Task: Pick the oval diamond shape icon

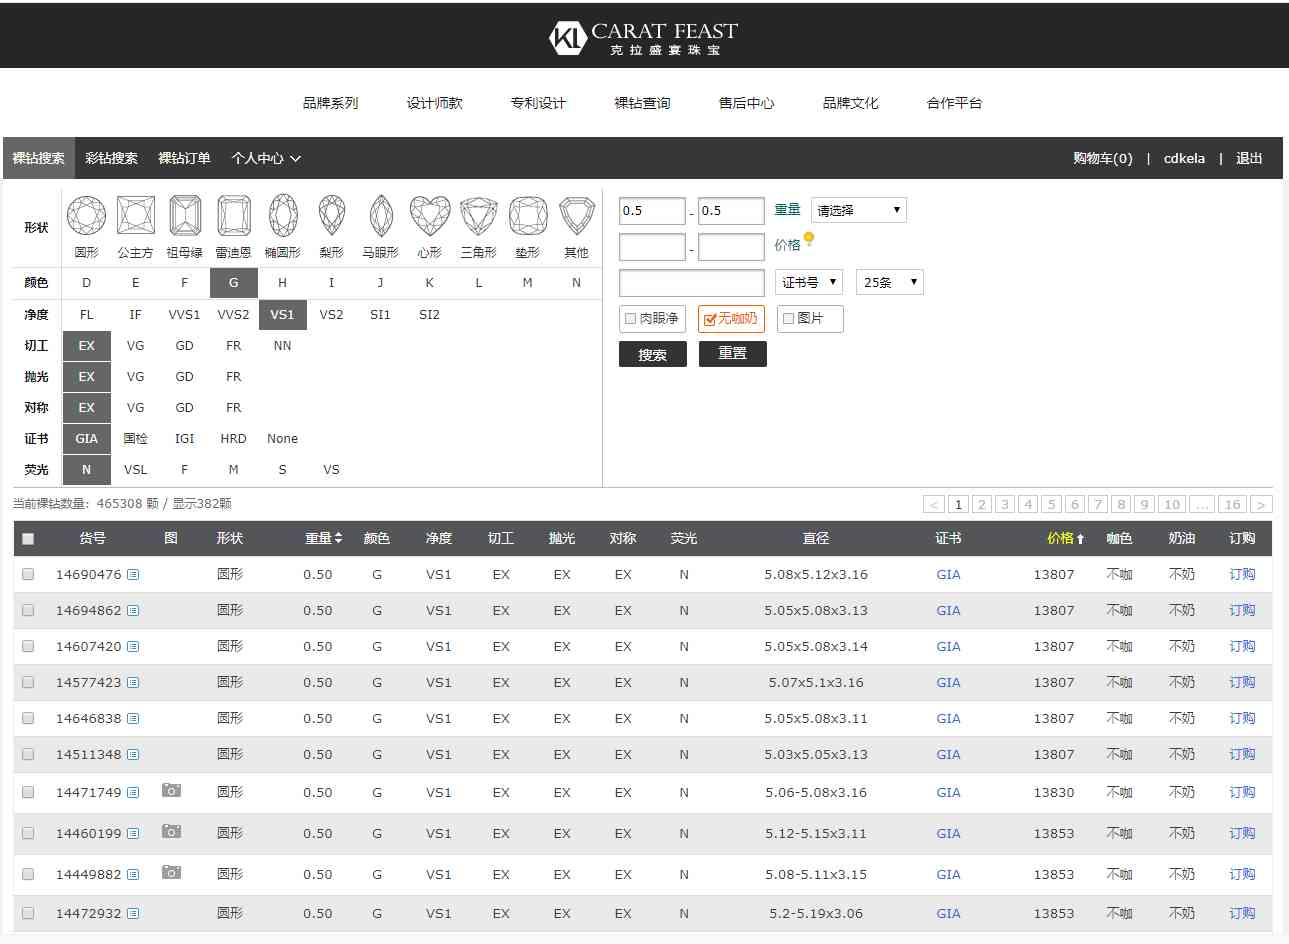Action: (x=283, y=216)
